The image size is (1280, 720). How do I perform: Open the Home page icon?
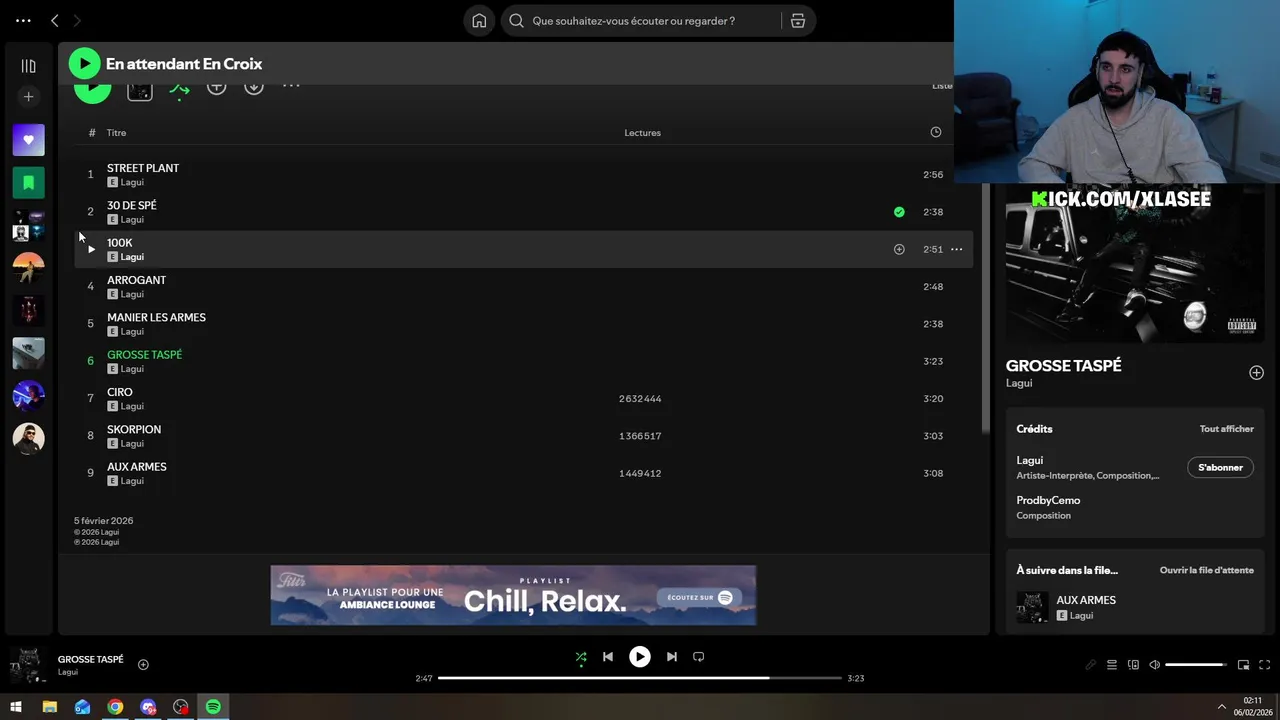479,21
